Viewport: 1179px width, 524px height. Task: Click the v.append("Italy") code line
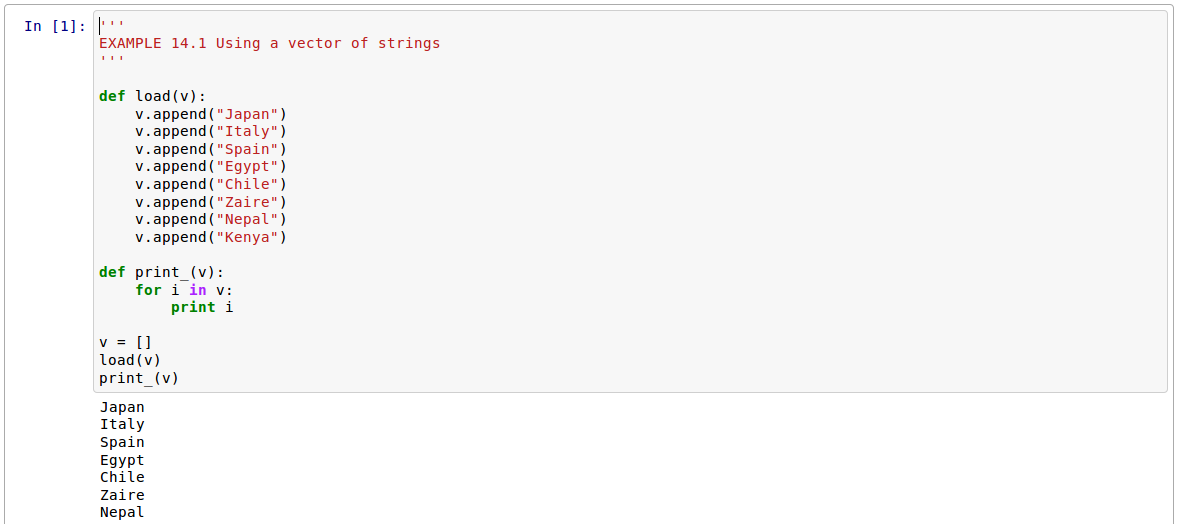211,131
